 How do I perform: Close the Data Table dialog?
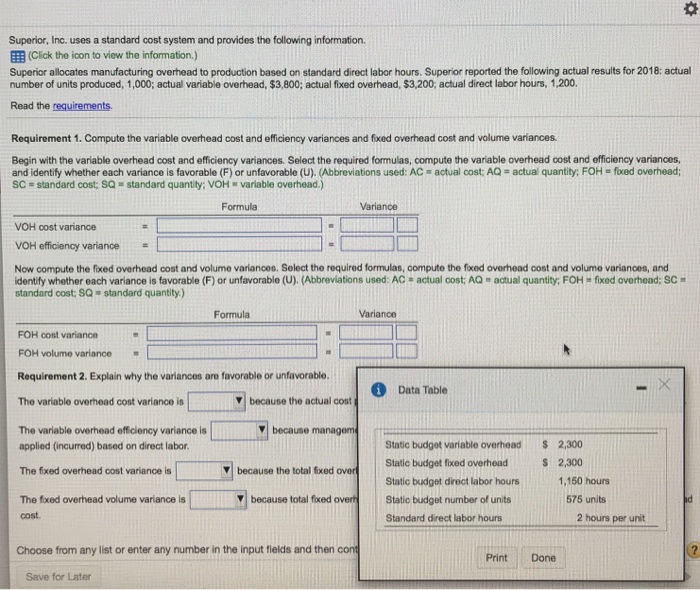point(664,384)
